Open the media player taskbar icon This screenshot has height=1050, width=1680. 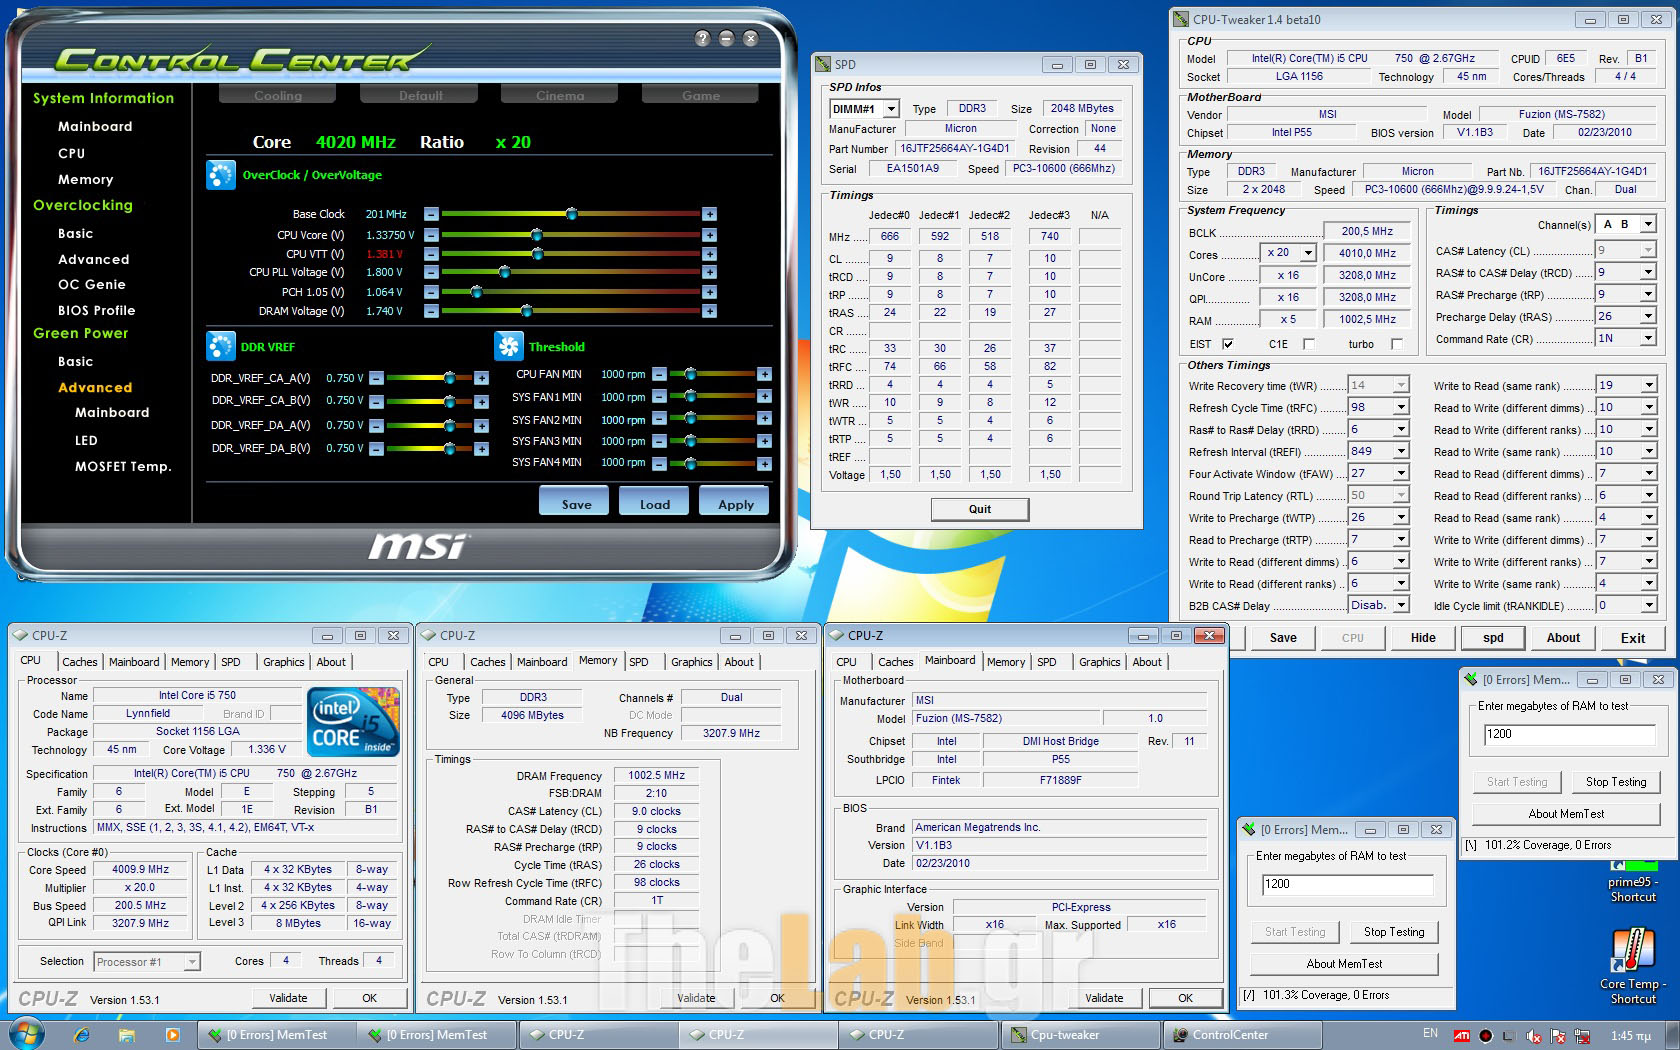tap(172, 1035)
